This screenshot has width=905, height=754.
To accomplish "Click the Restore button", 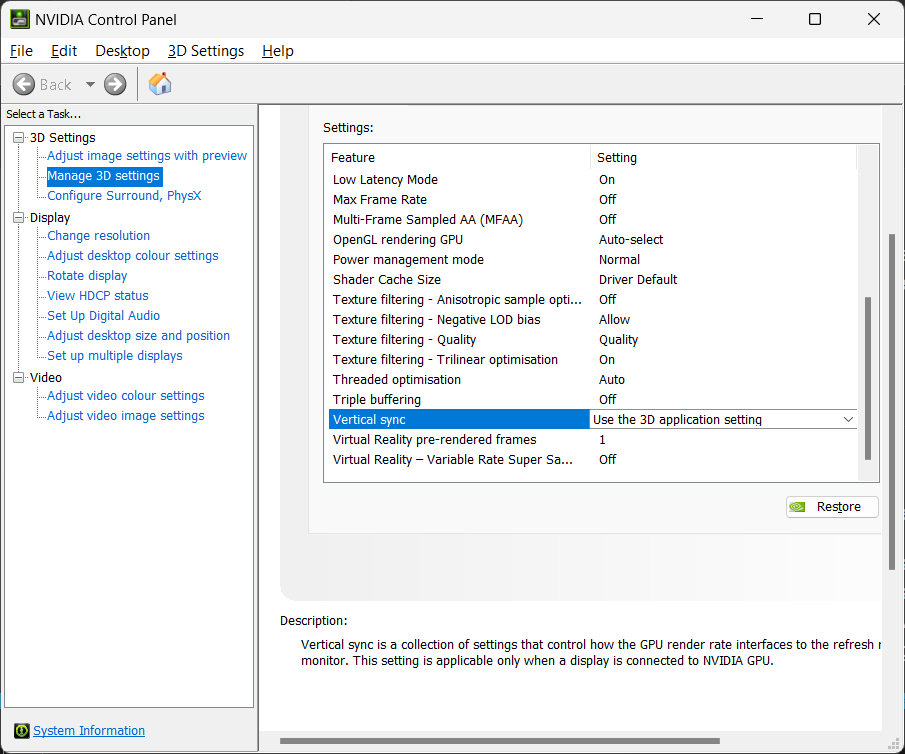I will 832,507.
